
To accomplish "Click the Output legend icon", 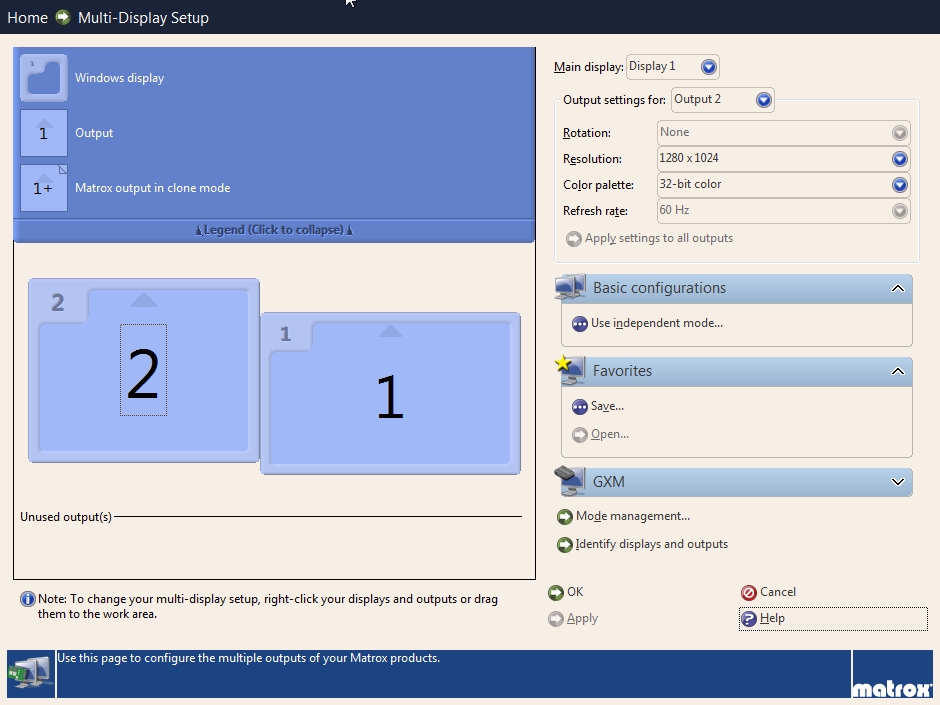I will point(44,133).
